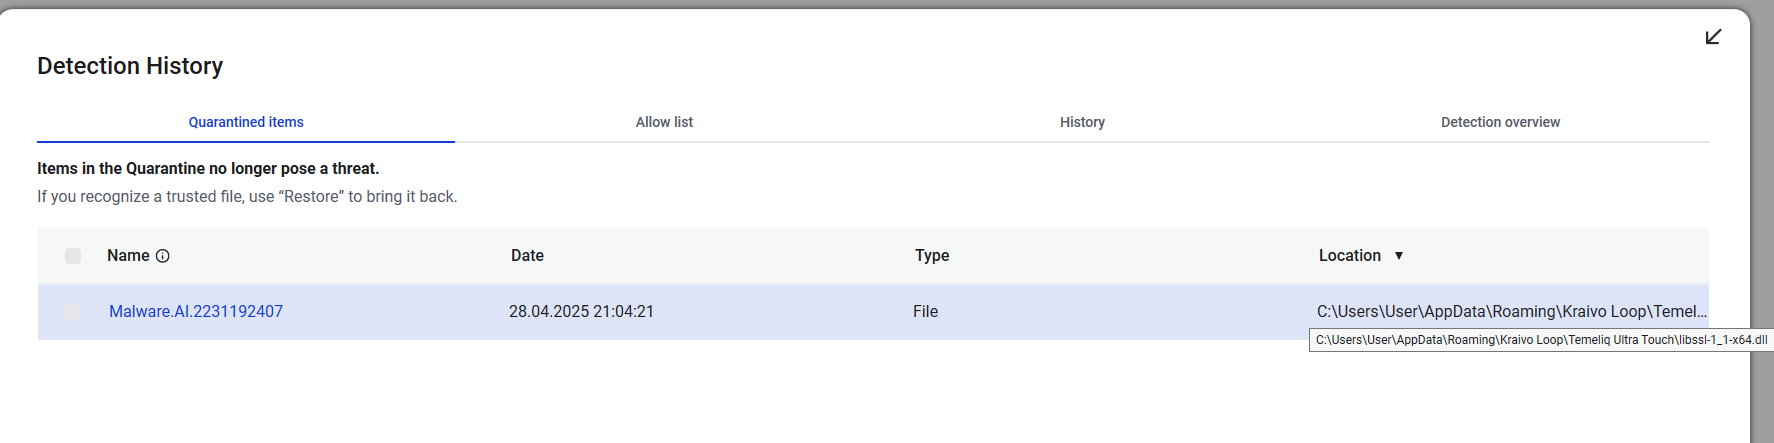Open the Malware.AI.2231192407 link
This screenshot has width=1774, height=443.
(x=196, y=312)
